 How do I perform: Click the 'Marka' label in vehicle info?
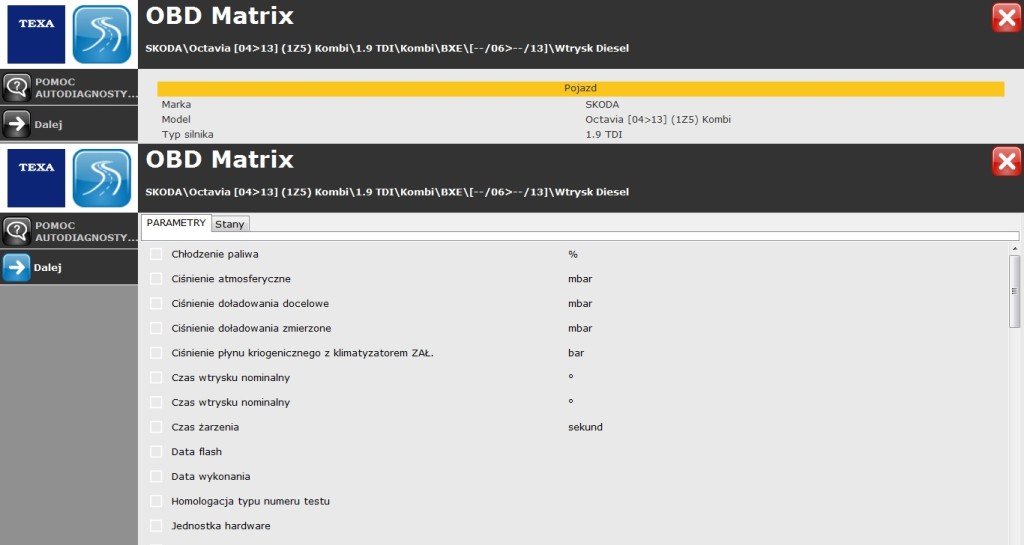pos(176,104)
